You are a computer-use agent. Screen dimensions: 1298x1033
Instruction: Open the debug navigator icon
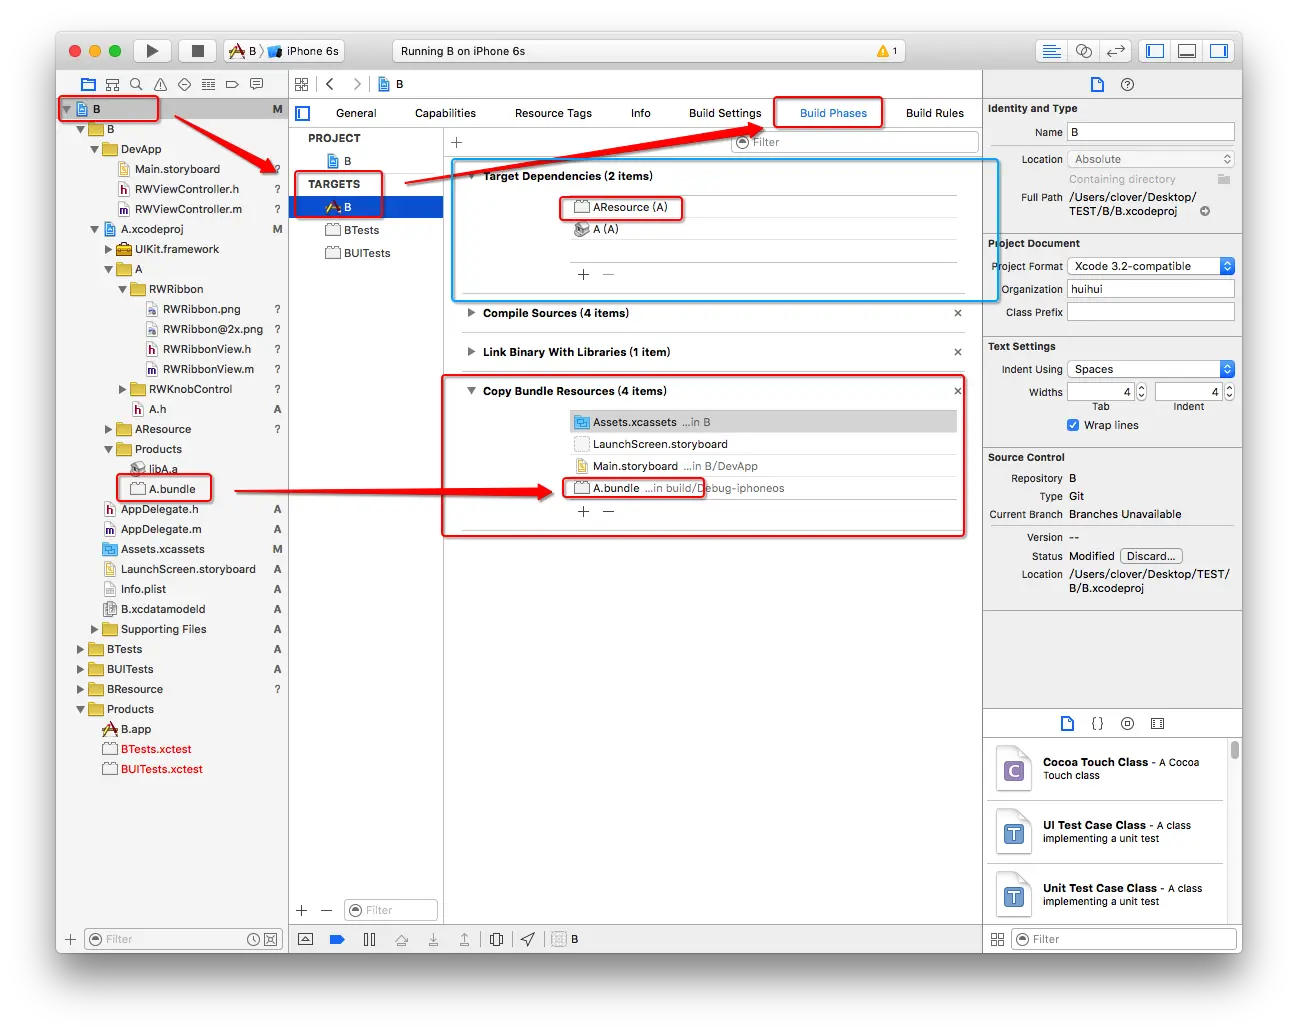[208, 85]
